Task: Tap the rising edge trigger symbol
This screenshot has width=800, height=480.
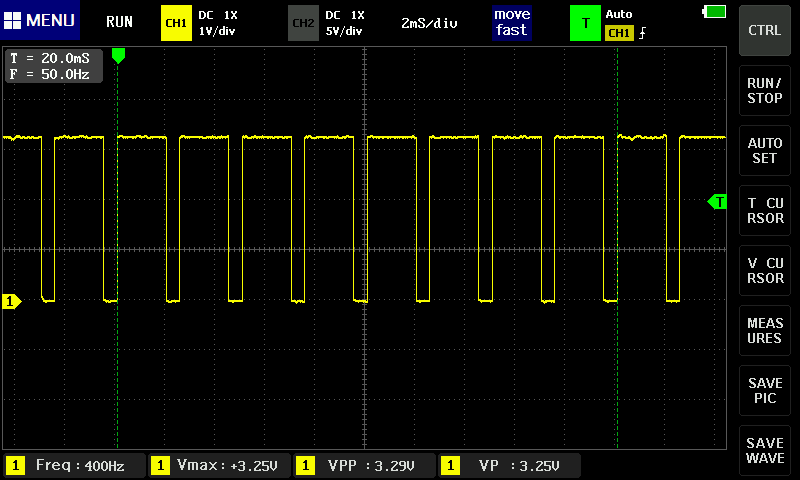Action: (x=642, y=33)
